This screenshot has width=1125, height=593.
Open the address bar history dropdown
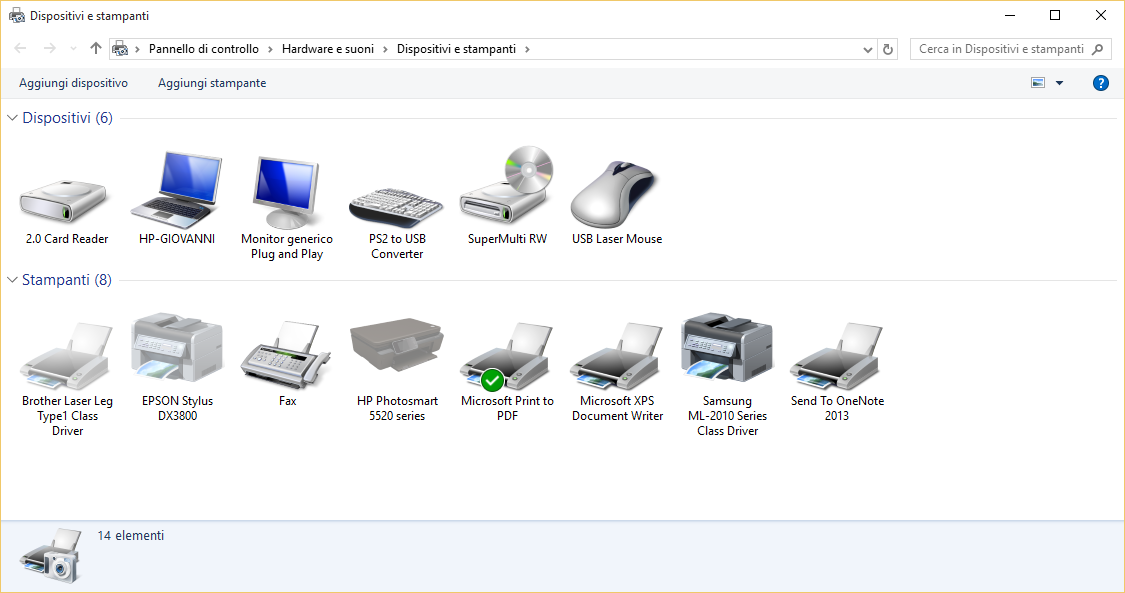(866, 48)
